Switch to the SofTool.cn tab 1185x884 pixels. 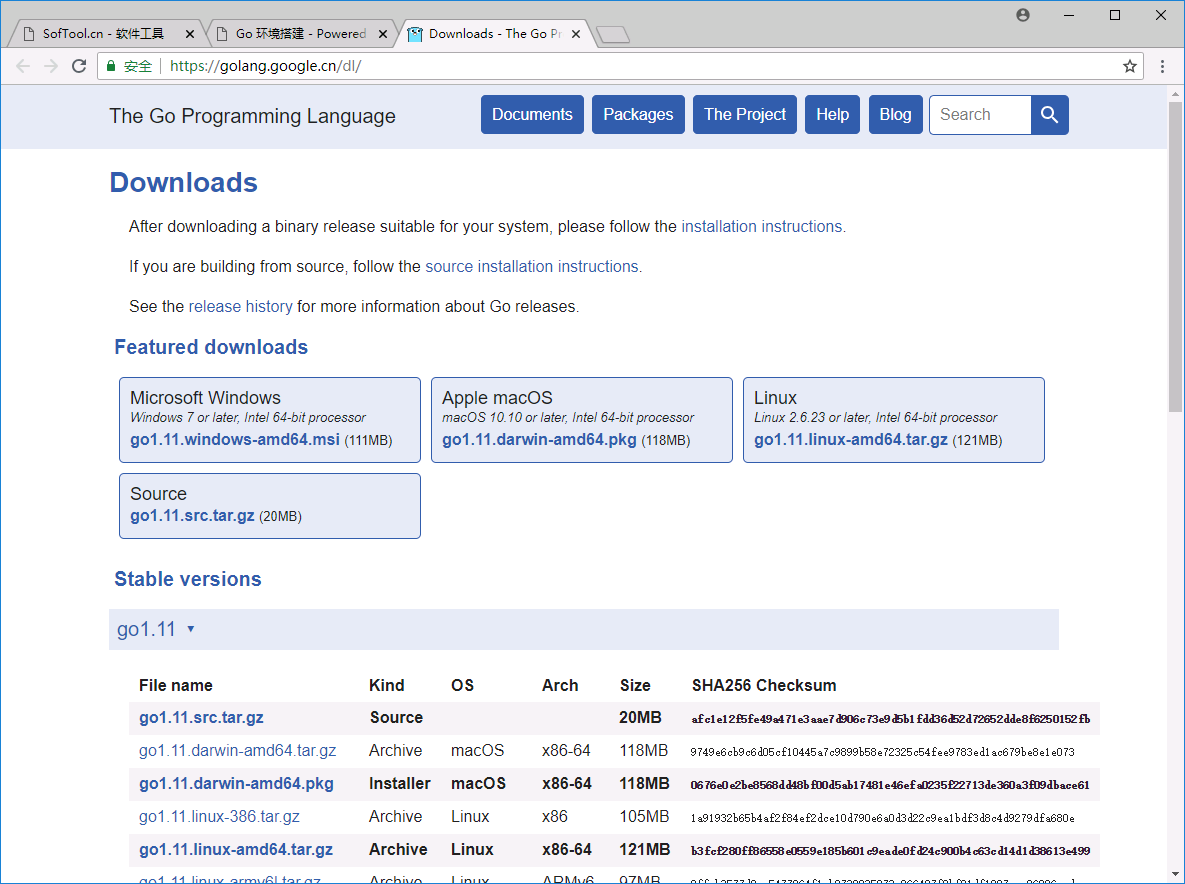[x=104, y=34]
